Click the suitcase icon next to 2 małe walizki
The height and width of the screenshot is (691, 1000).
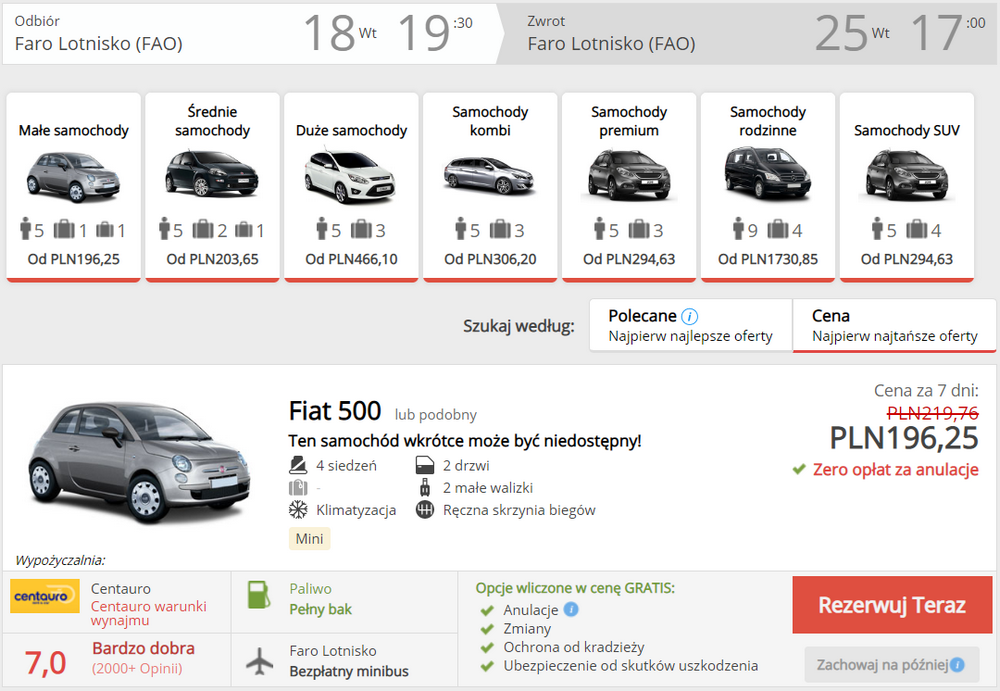pyautogui.click(x=425, y=487)
